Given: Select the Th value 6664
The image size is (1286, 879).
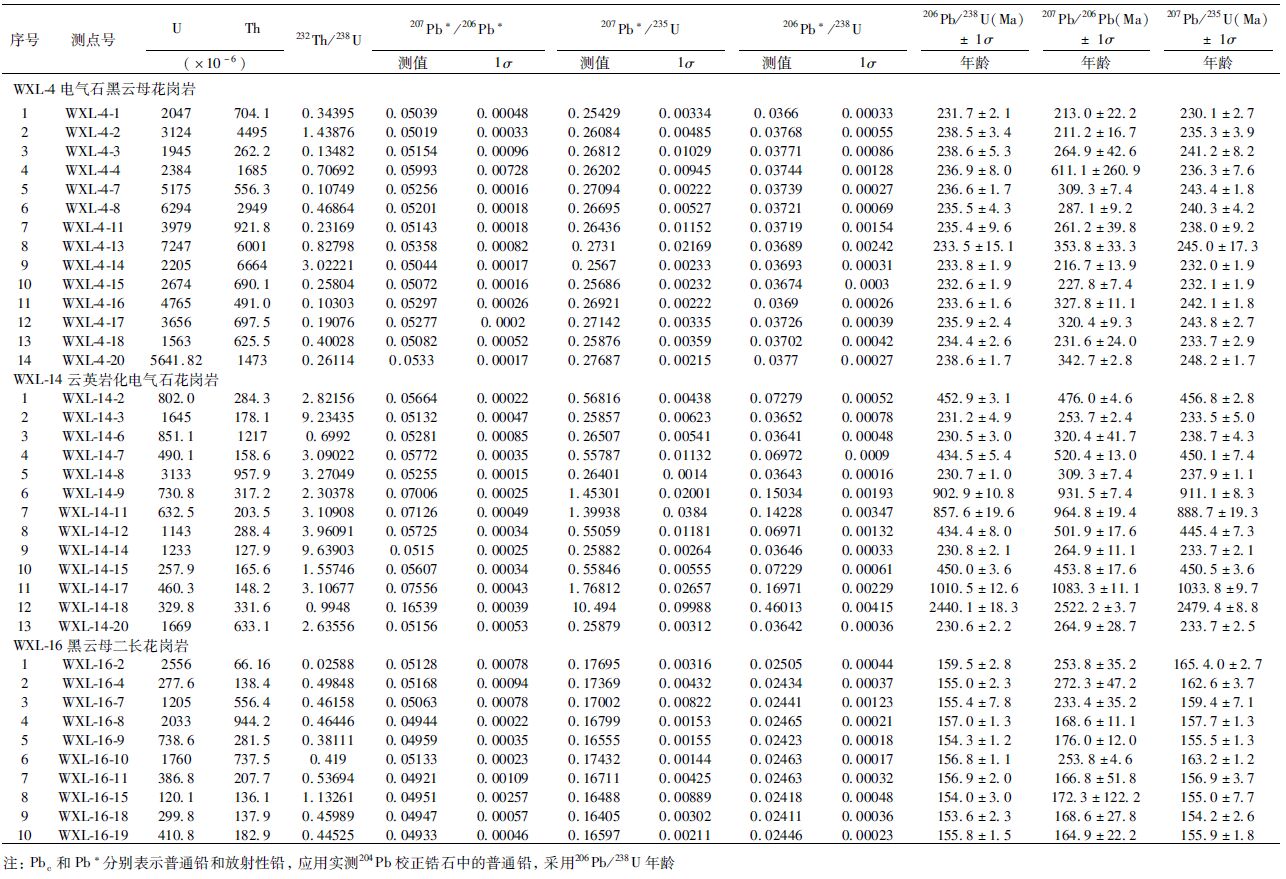Looking at the screenshot, I should point(253,265).
